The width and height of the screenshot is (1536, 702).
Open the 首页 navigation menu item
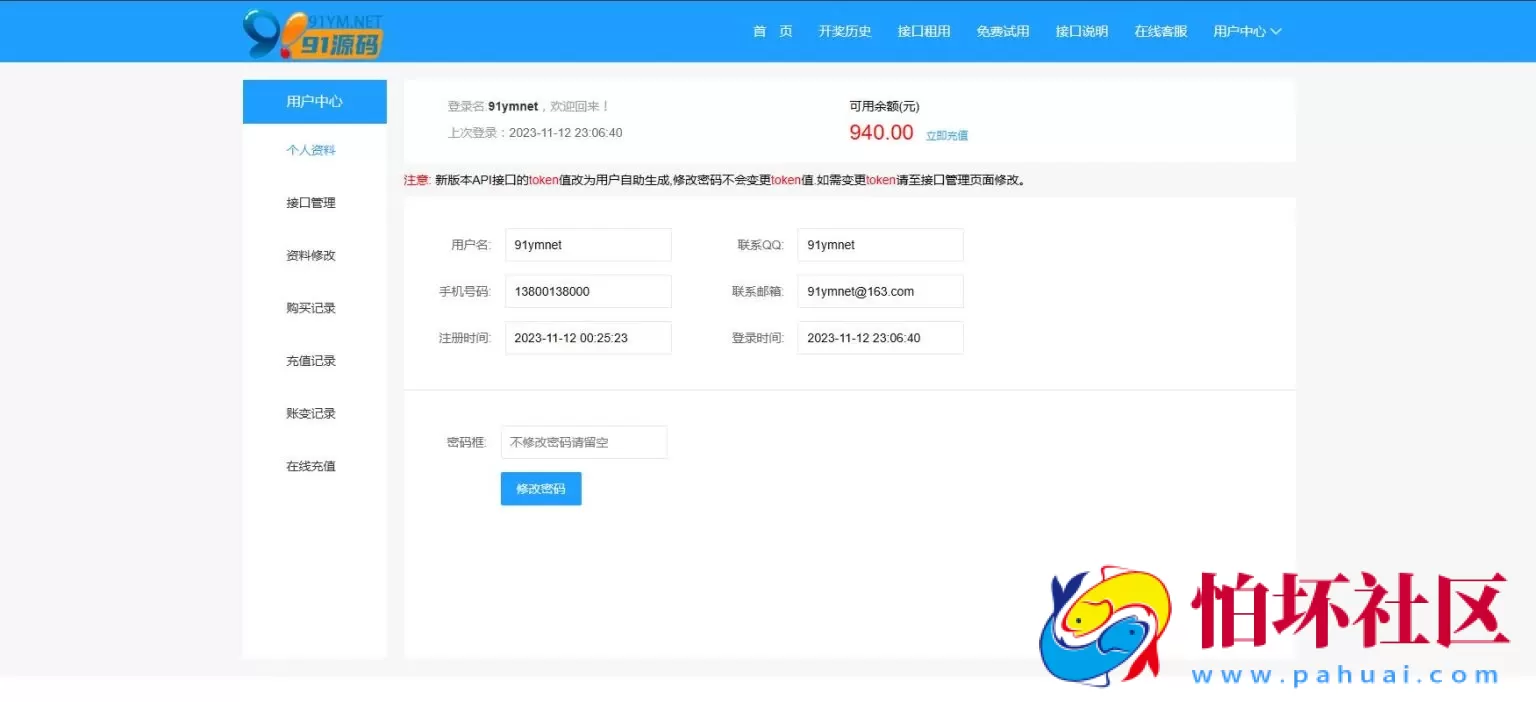[772, 31]
